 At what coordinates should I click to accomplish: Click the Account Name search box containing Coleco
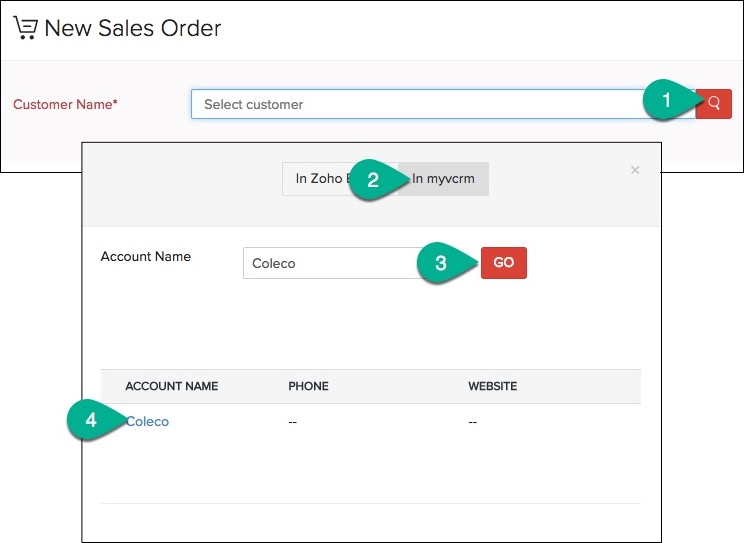(x=330, y=263)
